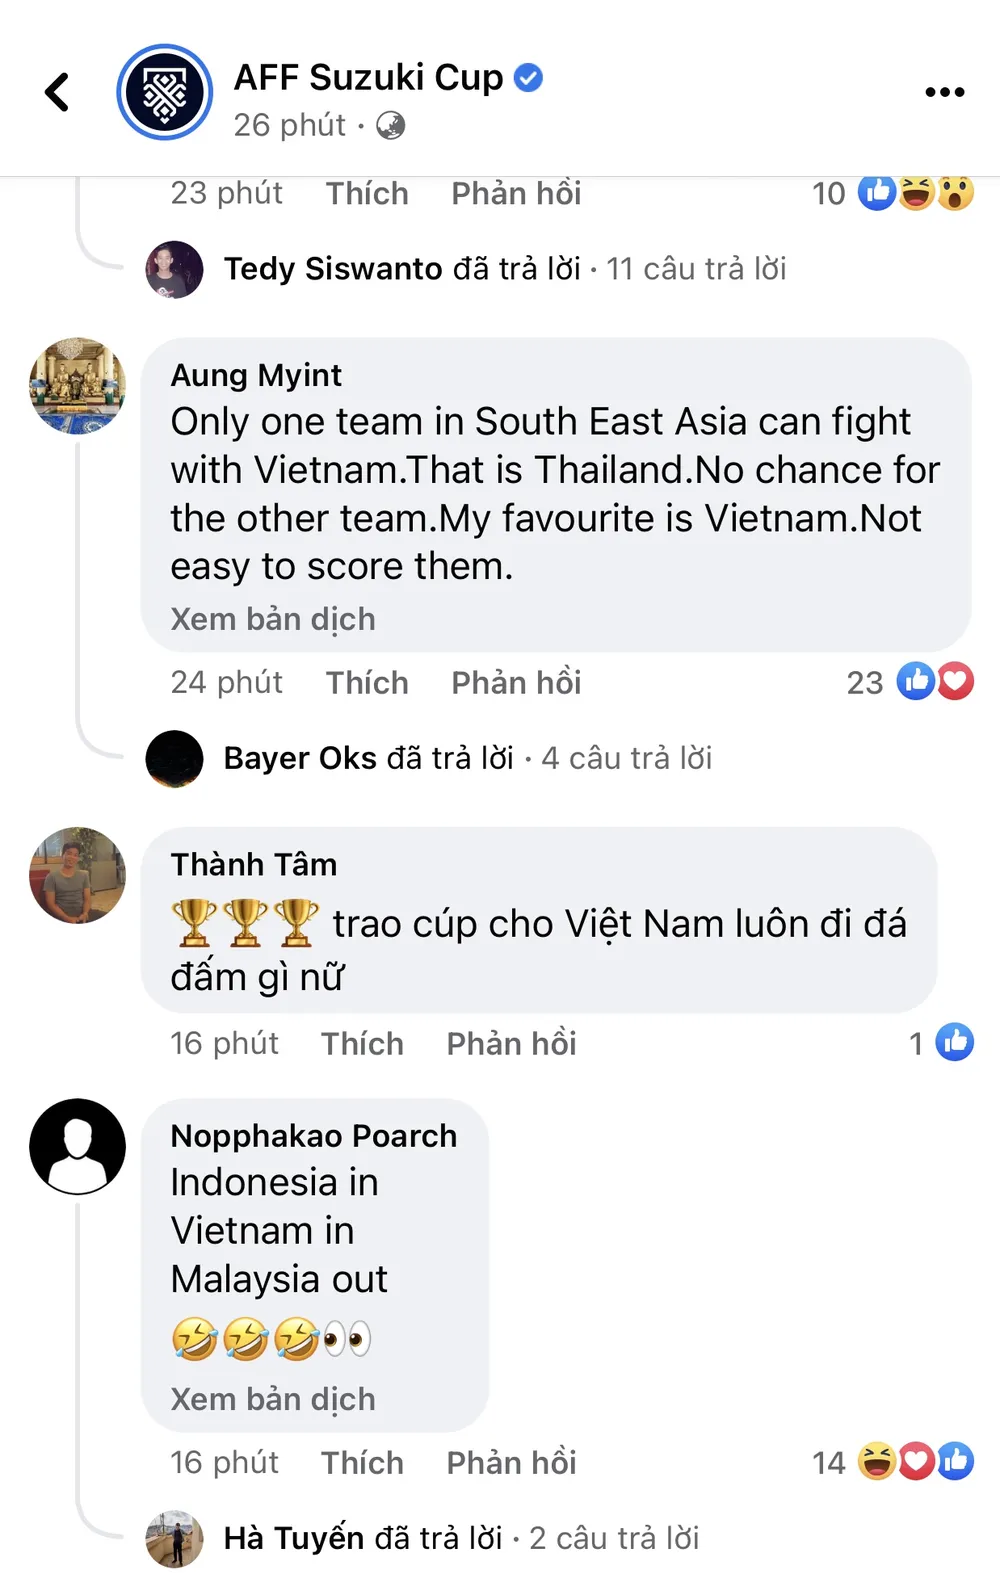The image size is (1000, 1574).
Task: Translate Nopphakao Poarch's comment with Xem bản dịch
Action: (273, 1398)
